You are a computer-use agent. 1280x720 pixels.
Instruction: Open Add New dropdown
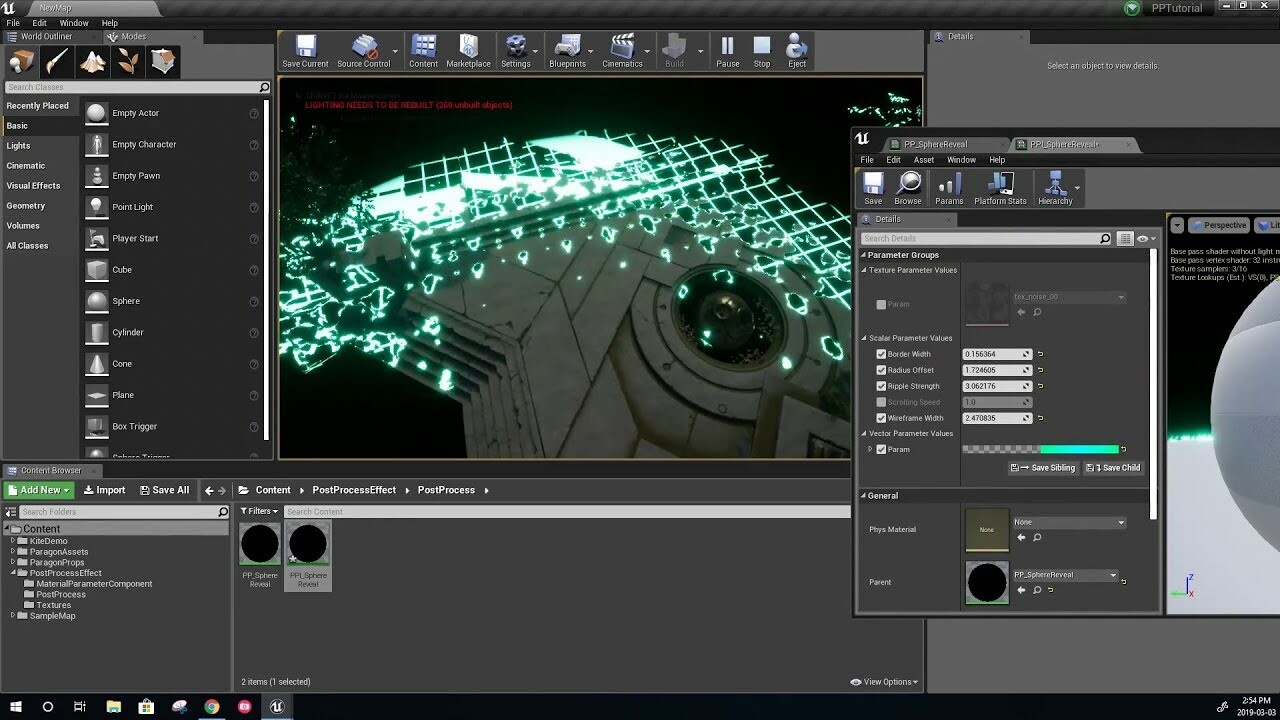(38, 490)
